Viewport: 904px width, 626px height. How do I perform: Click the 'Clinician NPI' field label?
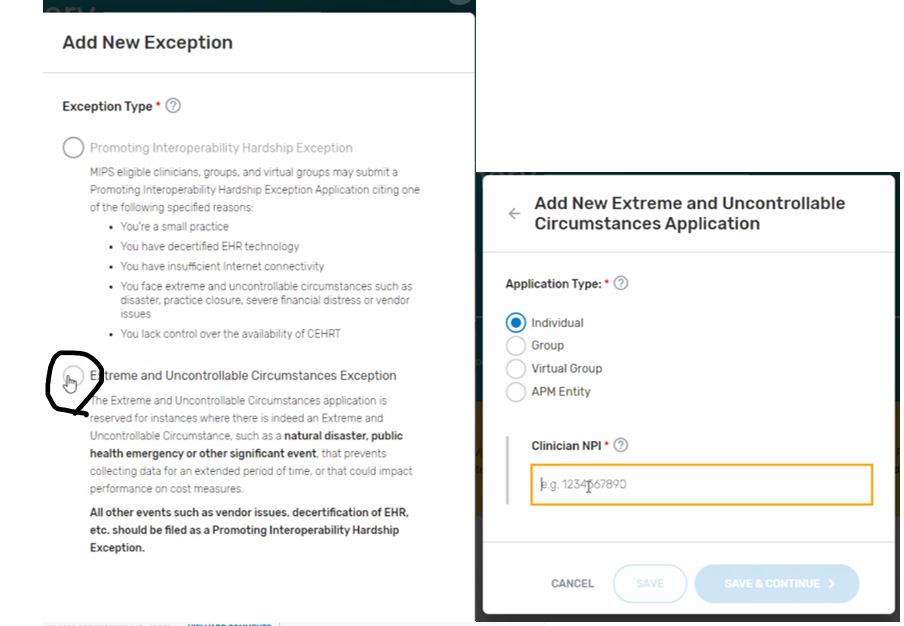[x=566, y=446]
